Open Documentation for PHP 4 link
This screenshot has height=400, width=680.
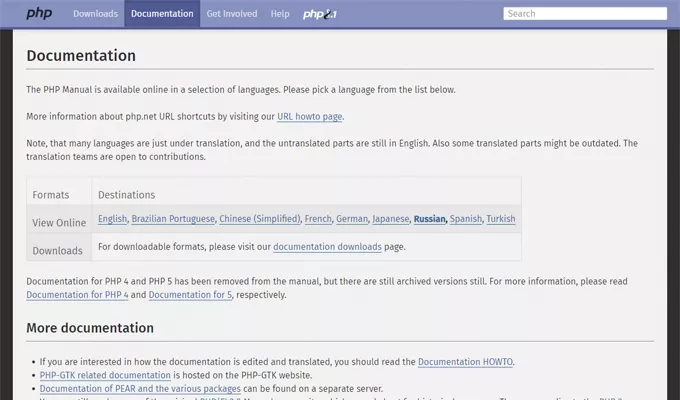77,295
